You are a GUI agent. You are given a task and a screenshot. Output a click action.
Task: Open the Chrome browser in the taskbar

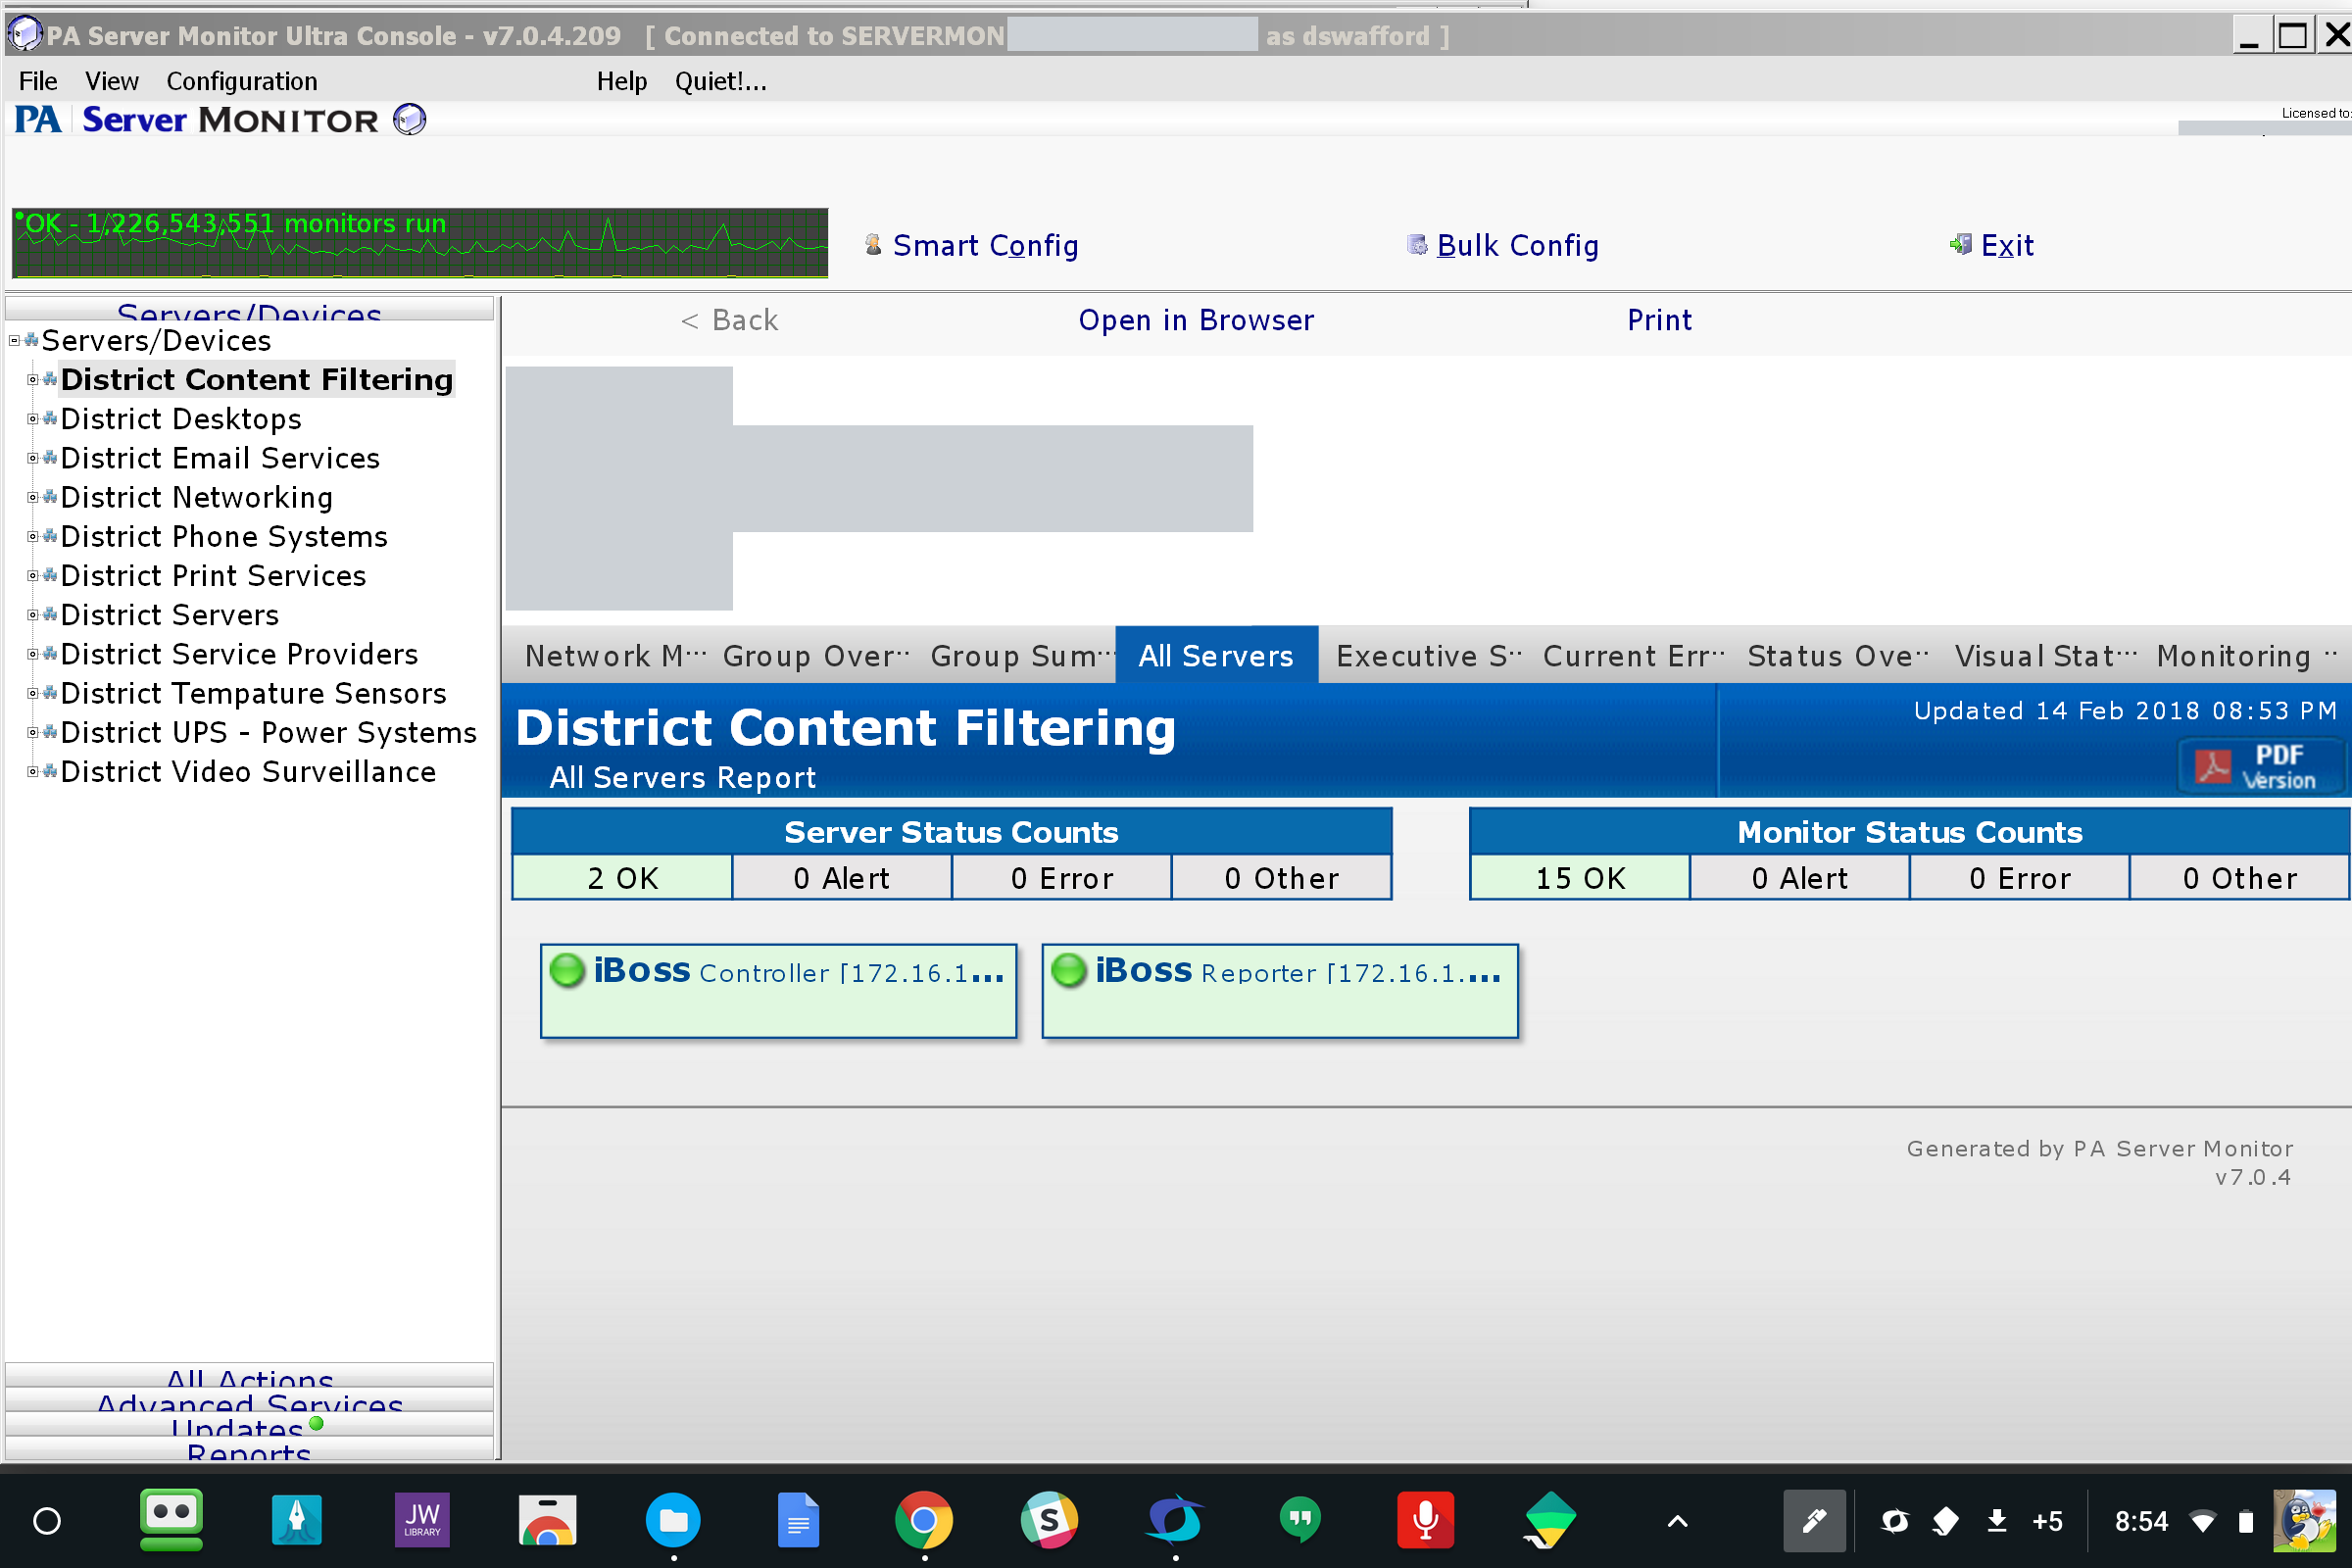click(x=923, y=1521)
